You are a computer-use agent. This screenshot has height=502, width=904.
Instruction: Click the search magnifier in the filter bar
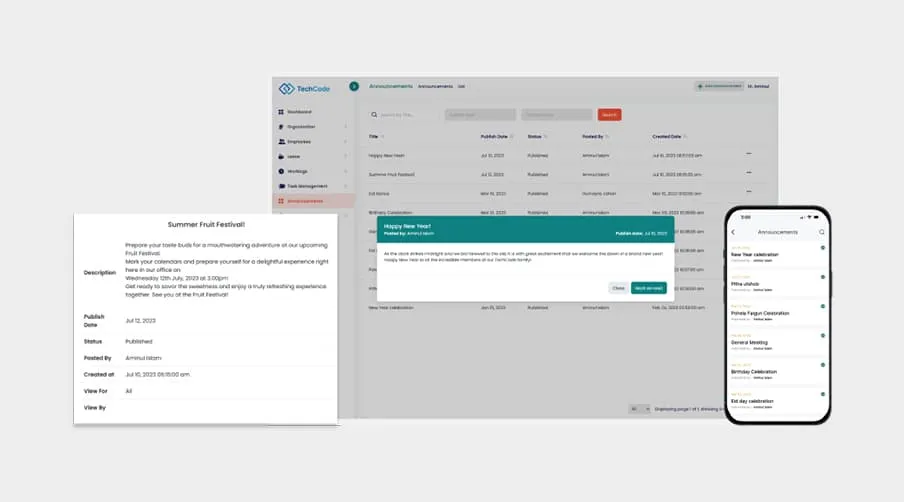tap(374, 115)
